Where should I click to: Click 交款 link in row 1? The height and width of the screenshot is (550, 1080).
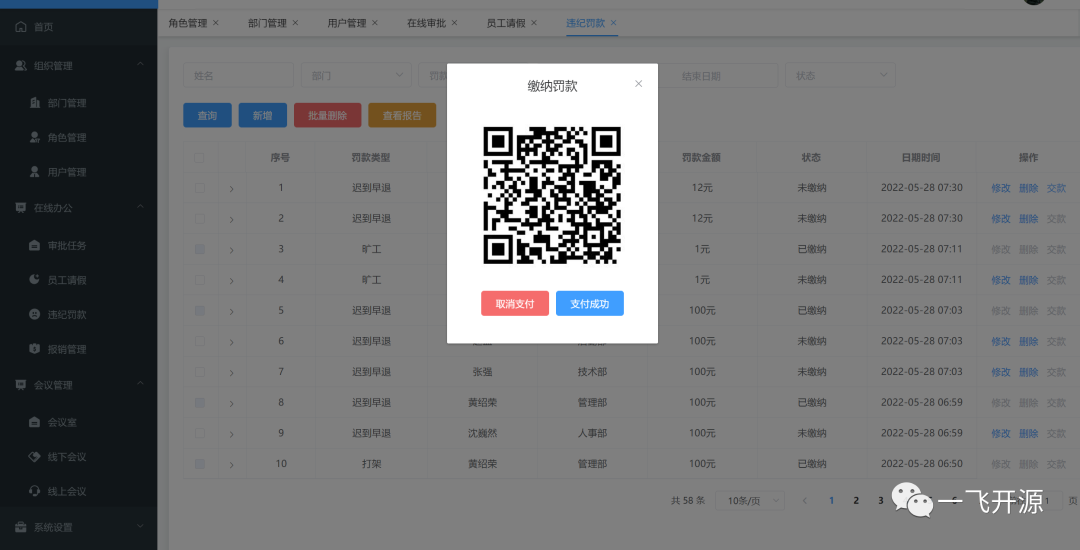tap(1056, 188)
